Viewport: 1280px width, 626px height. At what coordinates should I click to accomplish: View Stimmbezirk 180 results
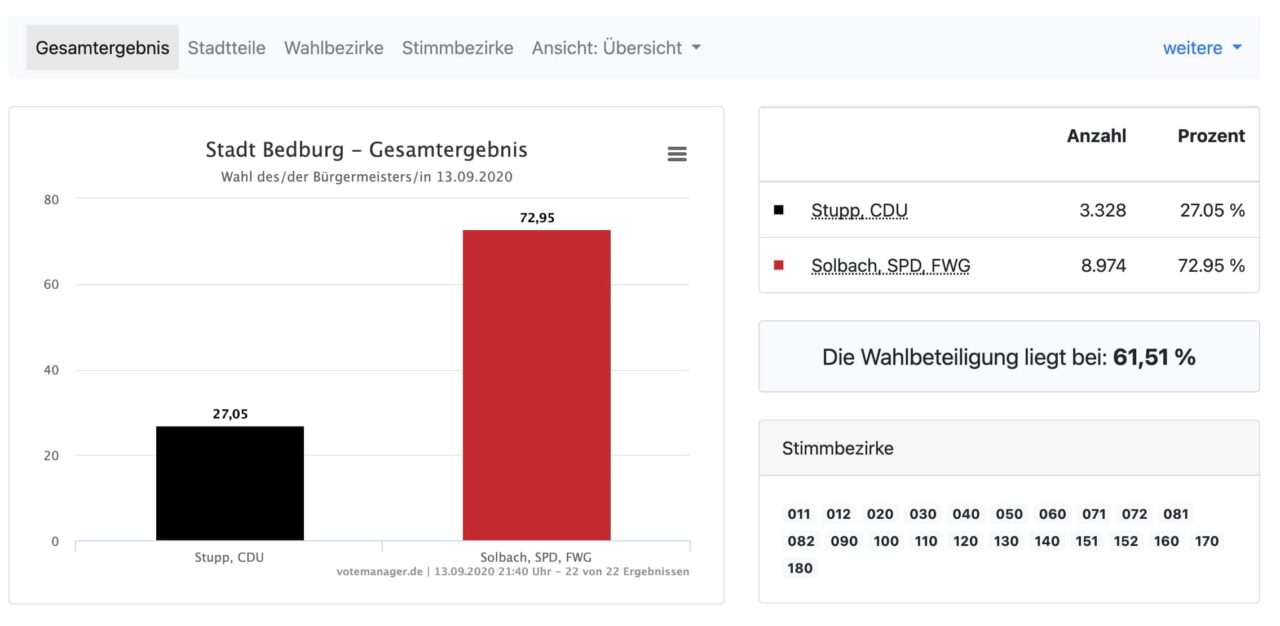pos(801,568)
